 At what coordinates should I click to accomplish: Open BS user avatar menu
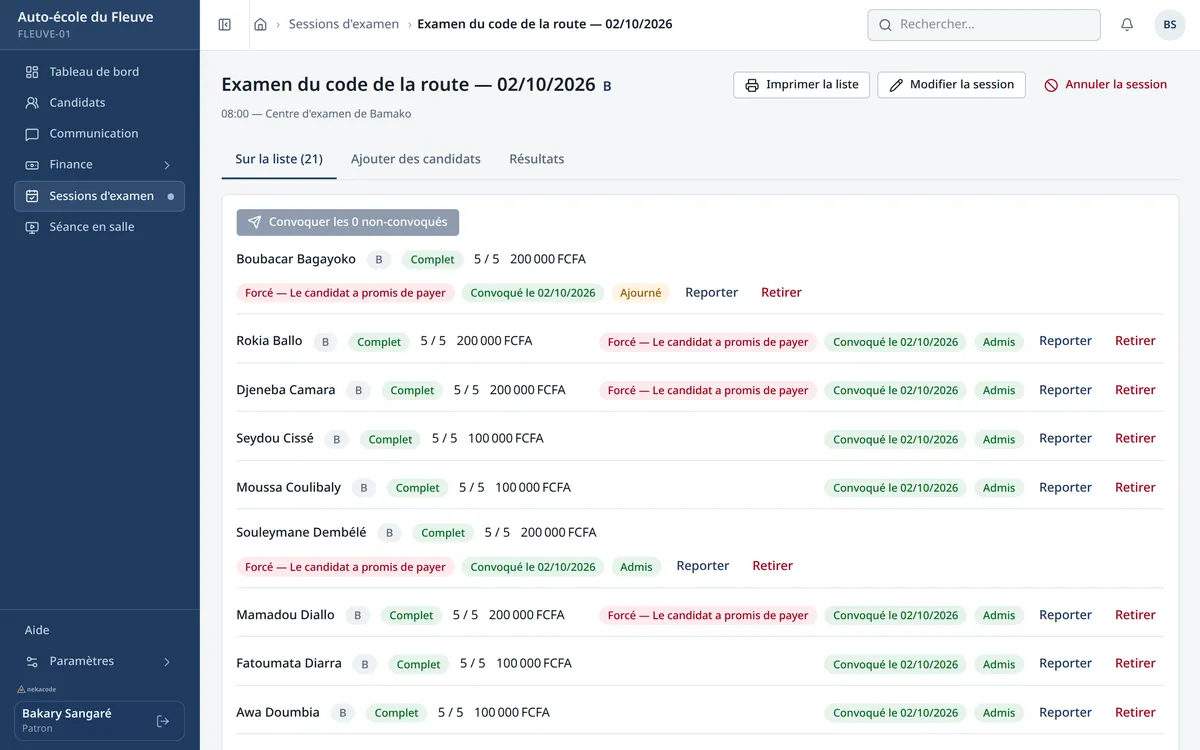tap(1170, 25)
